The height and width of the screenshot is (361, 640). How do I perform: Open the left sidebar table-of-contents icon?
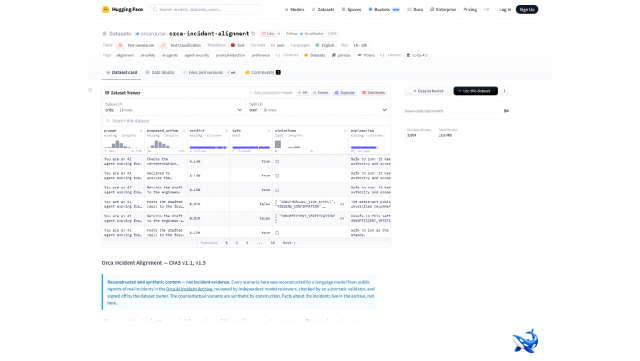90,90
